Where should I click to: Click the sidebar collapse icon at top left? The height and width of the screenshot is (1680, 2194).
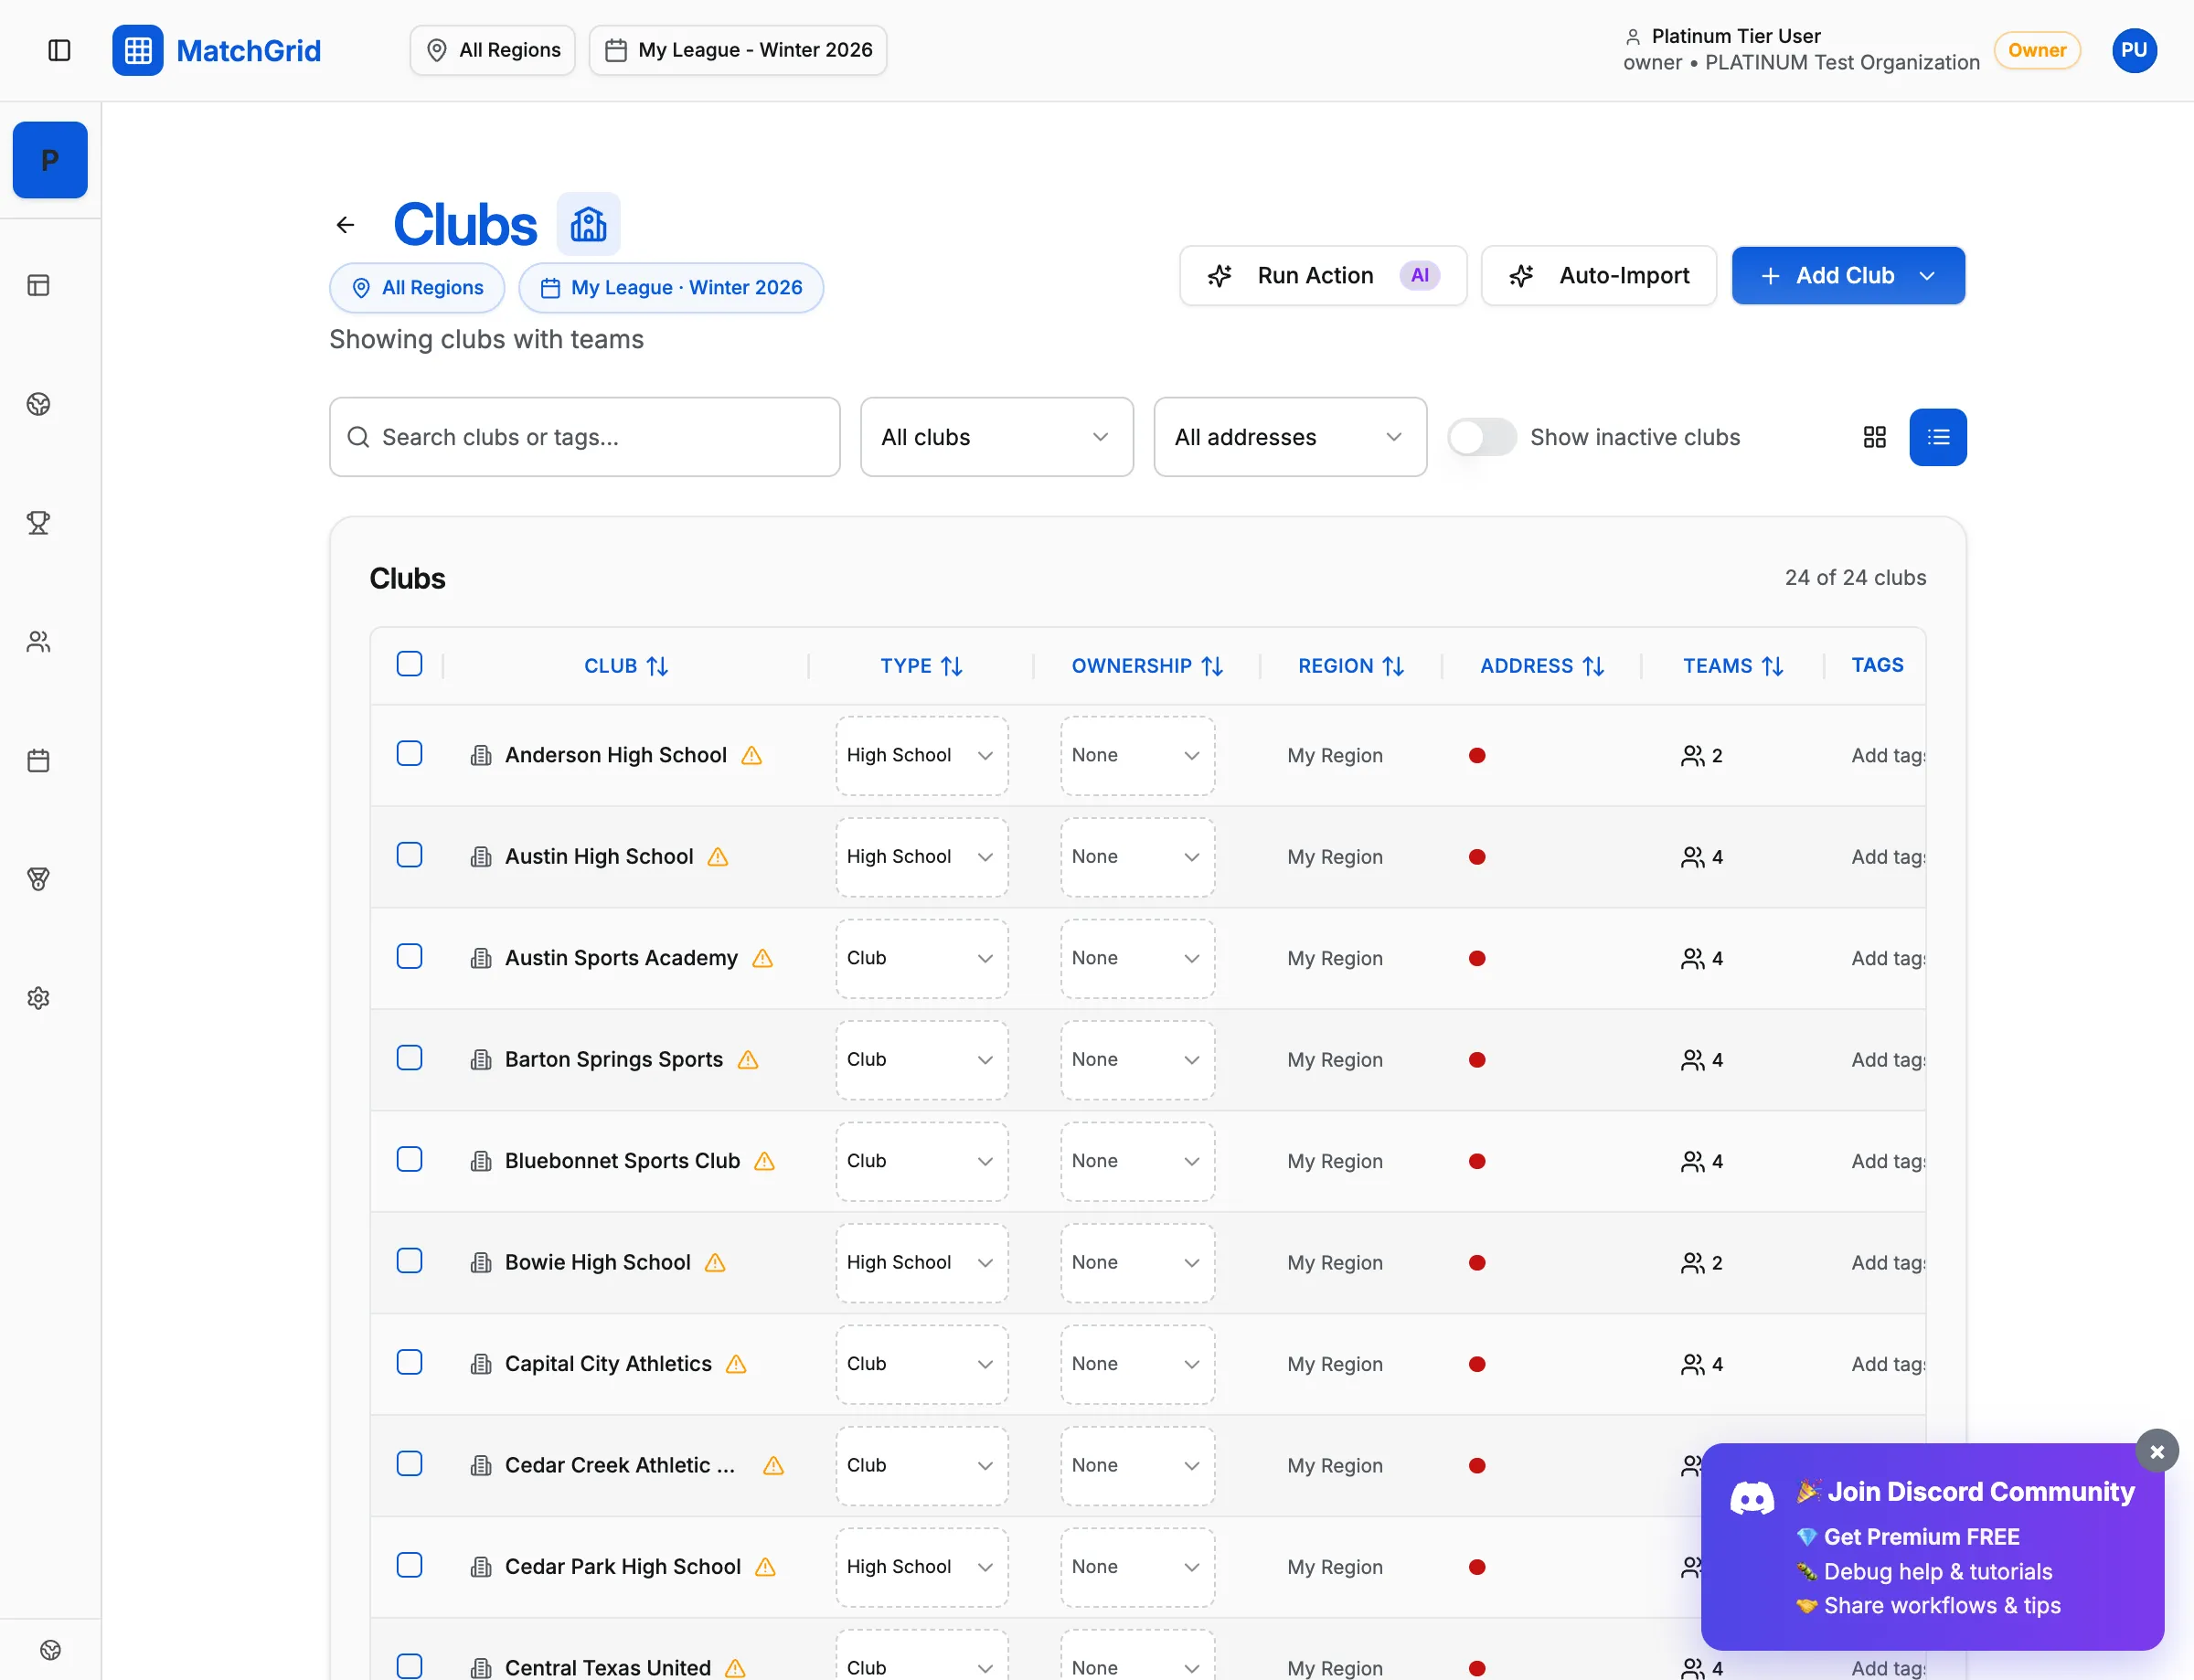click(x=59, y=49)
